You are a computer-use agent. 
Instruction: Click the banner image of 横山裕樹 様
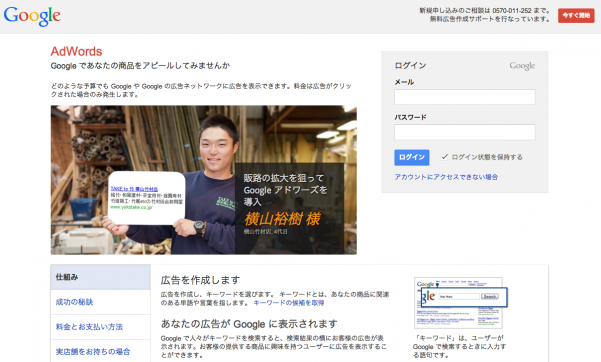pyautogui.click(x=204, y=180)
